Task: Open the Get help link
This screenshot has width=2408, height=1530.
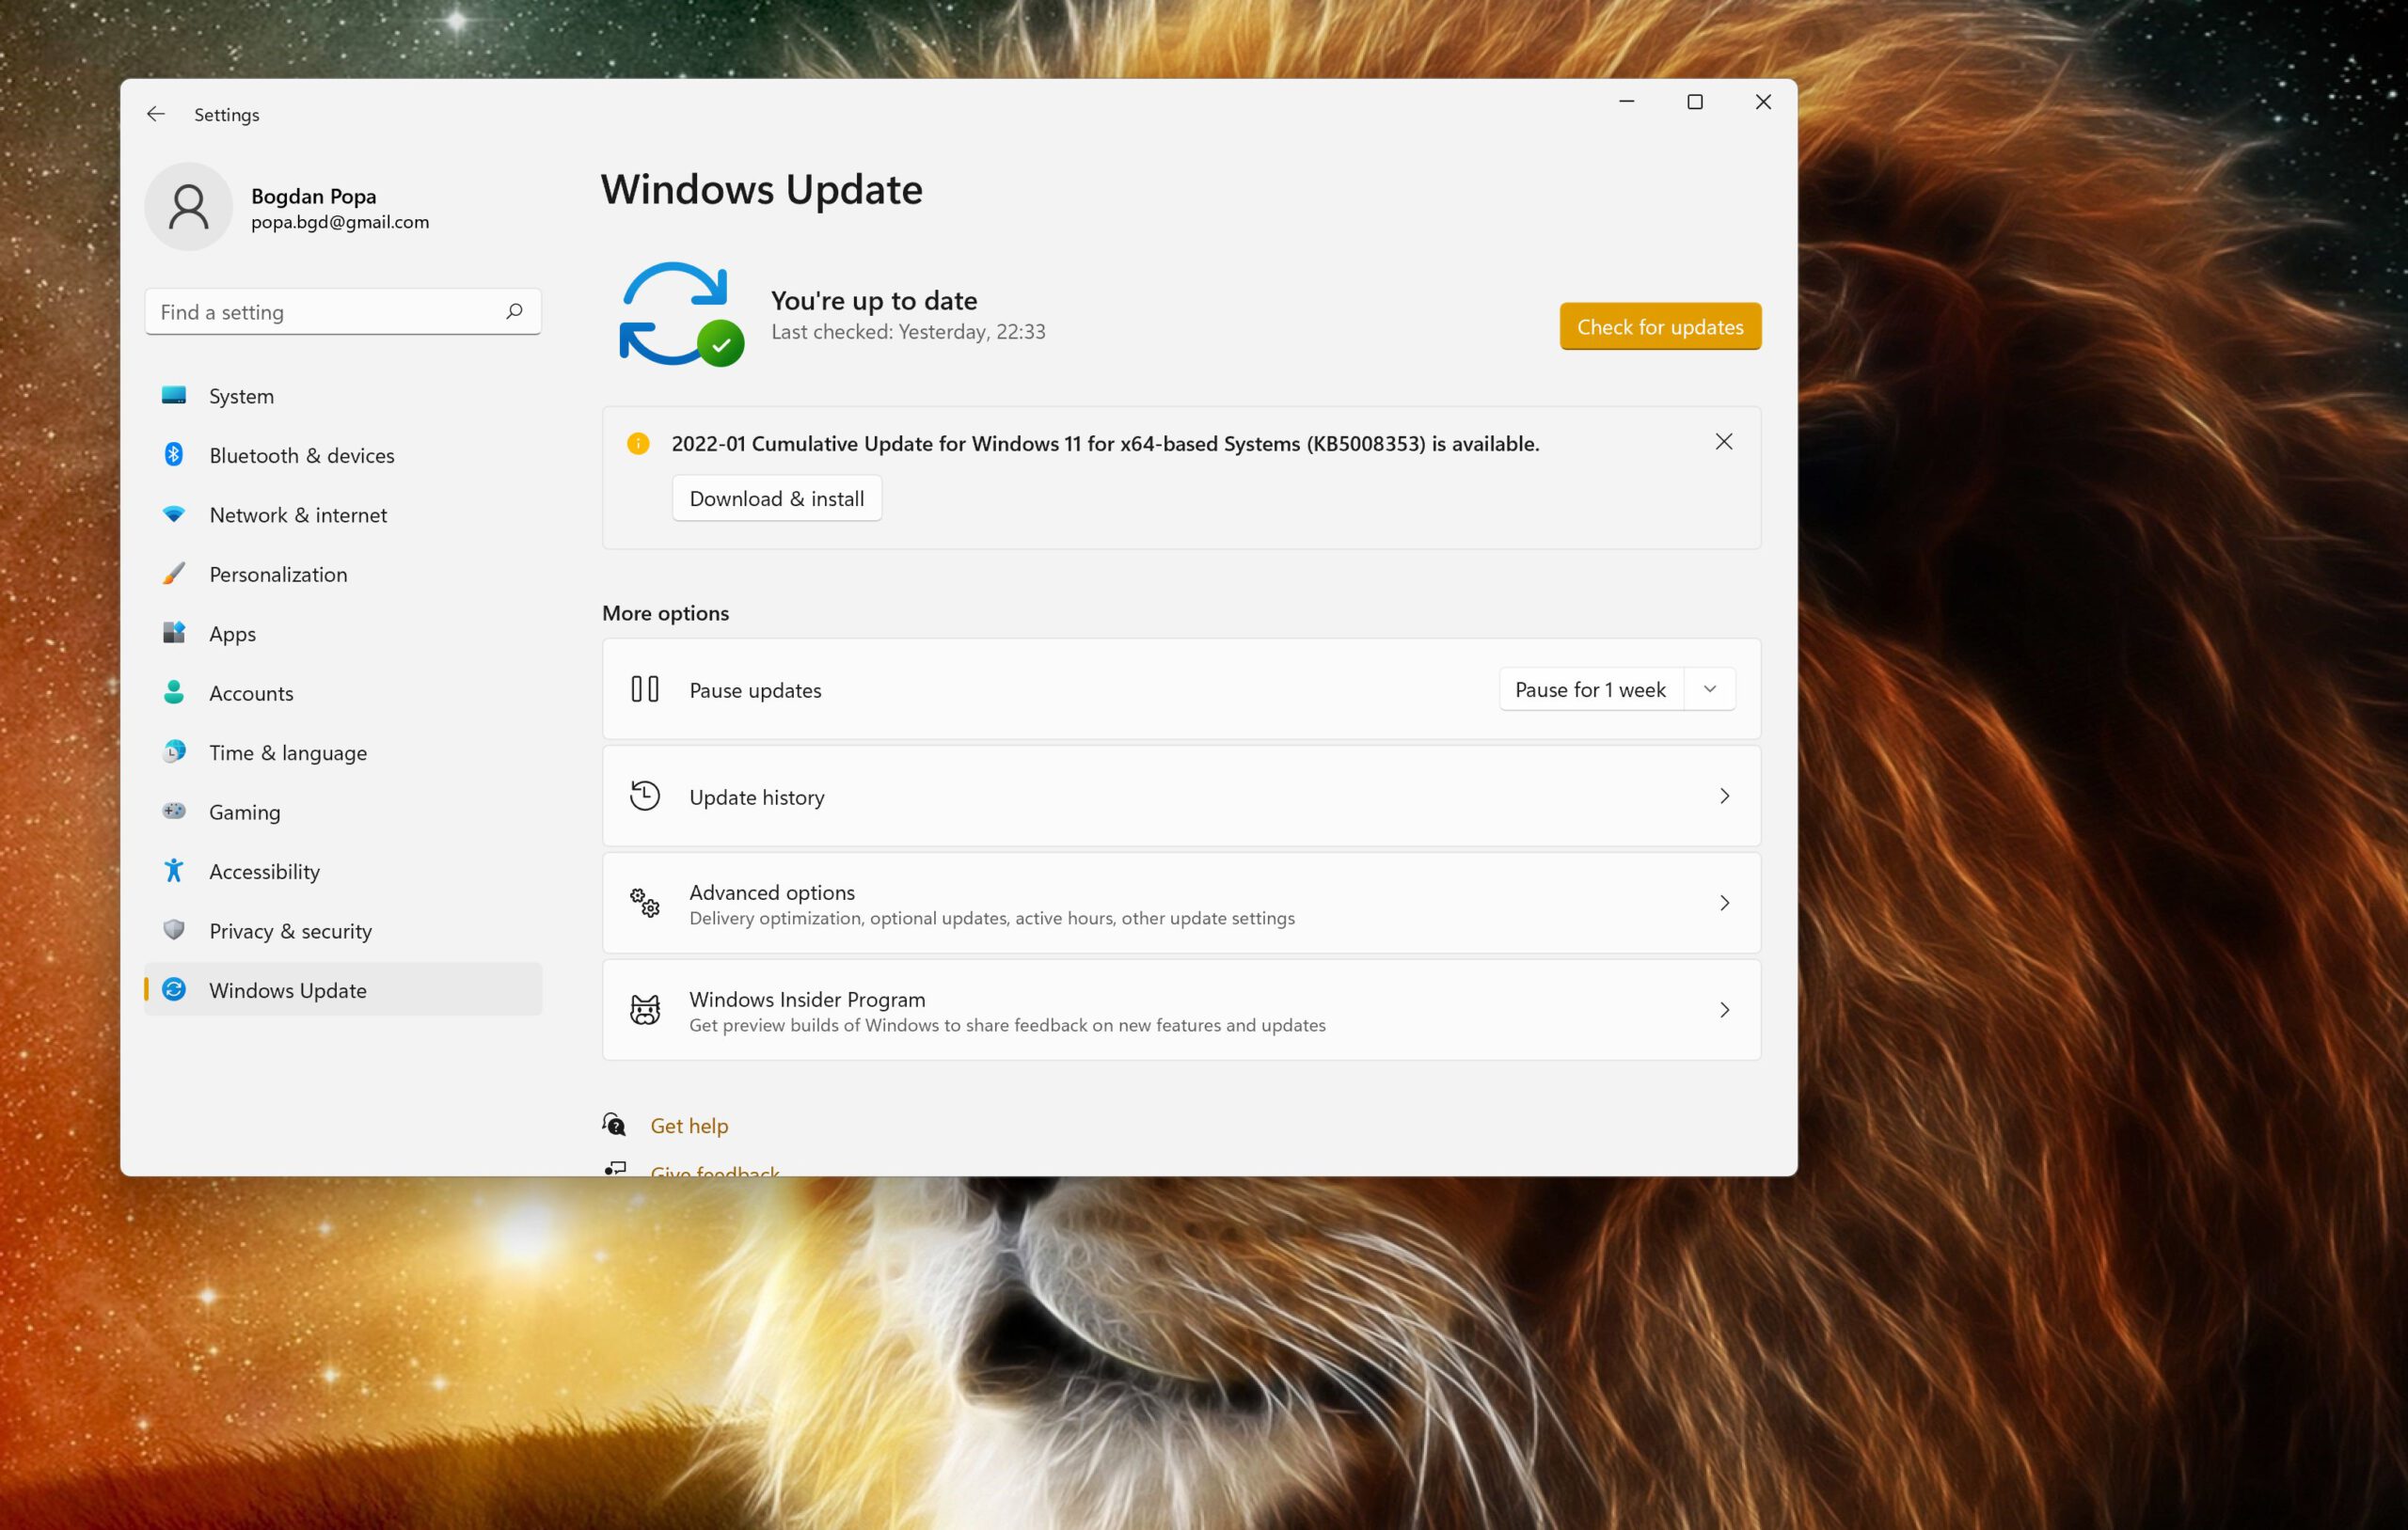Action: [689, 1125]
